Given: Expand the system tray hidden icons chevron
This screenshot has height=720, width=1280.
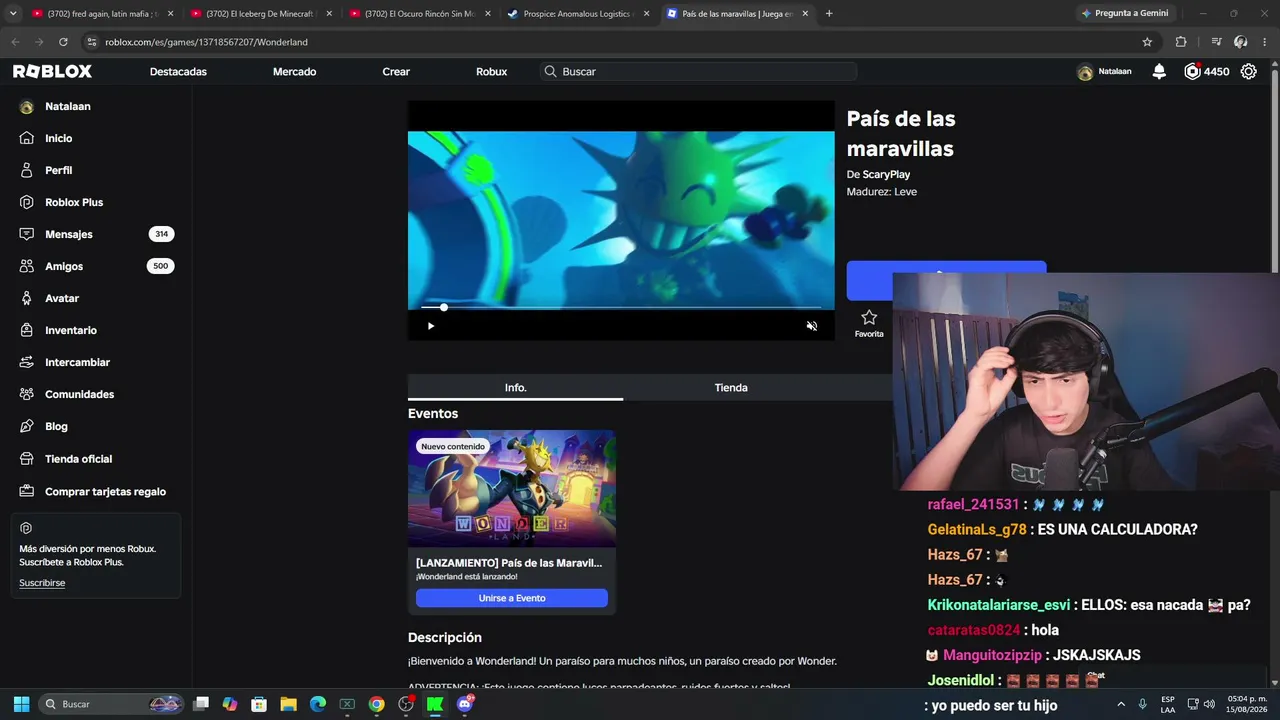Looking at the screenshot, I should coord(1119,704).
